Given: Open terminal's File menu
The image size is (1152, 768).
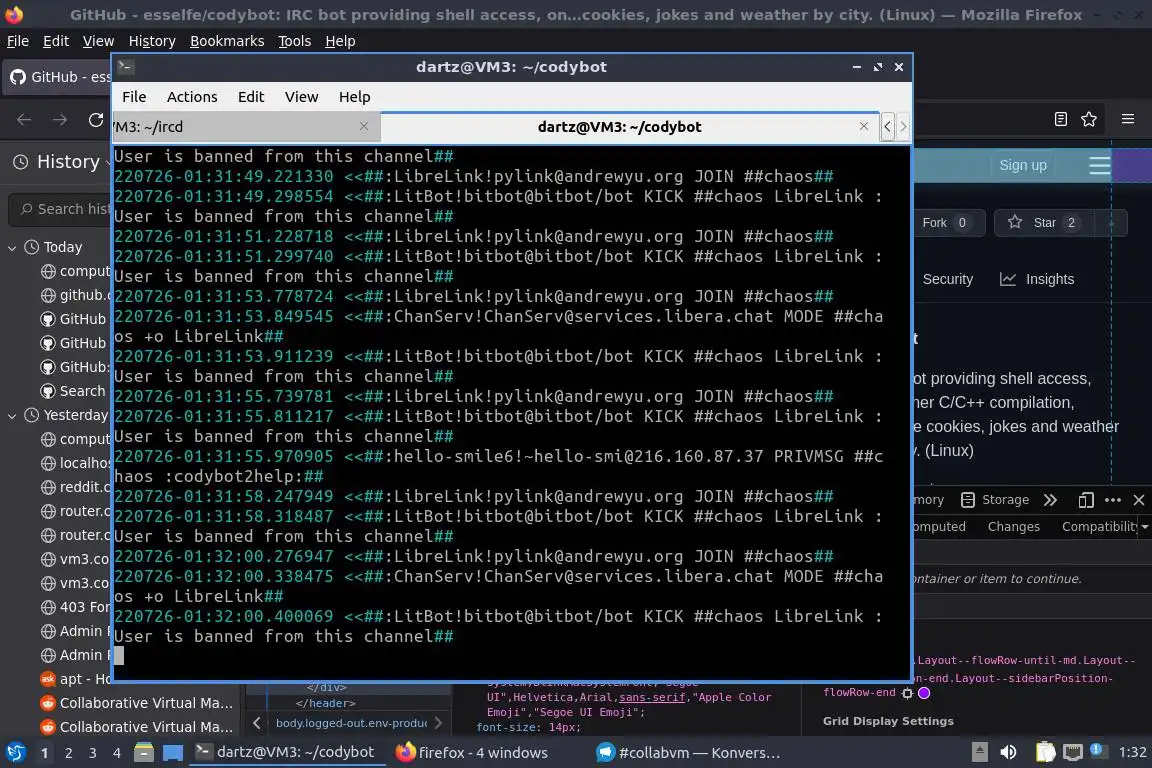Looking at the screenshot, I should point(134,97).
